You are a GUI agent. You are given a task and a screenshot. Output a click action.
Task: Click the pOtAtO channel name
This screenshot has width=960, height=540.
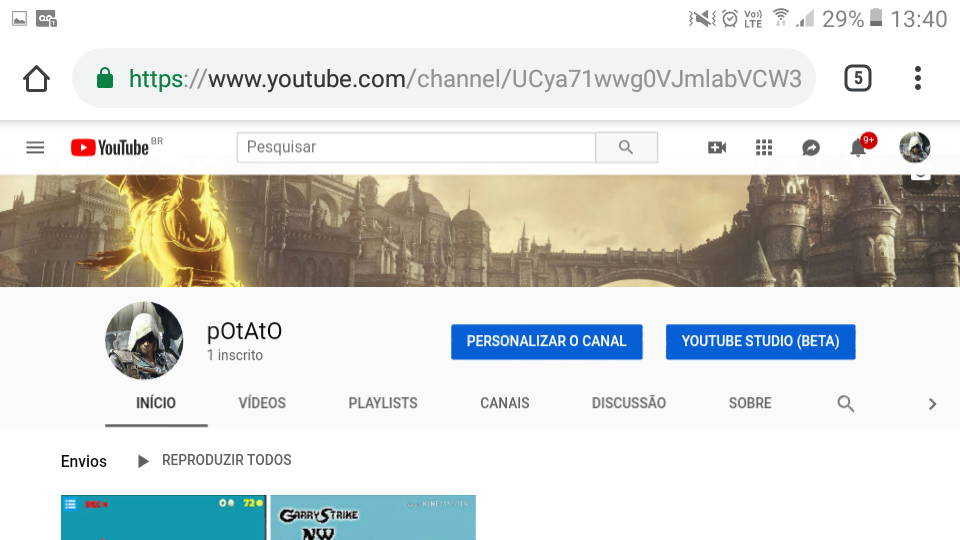[x=244, y=331]
